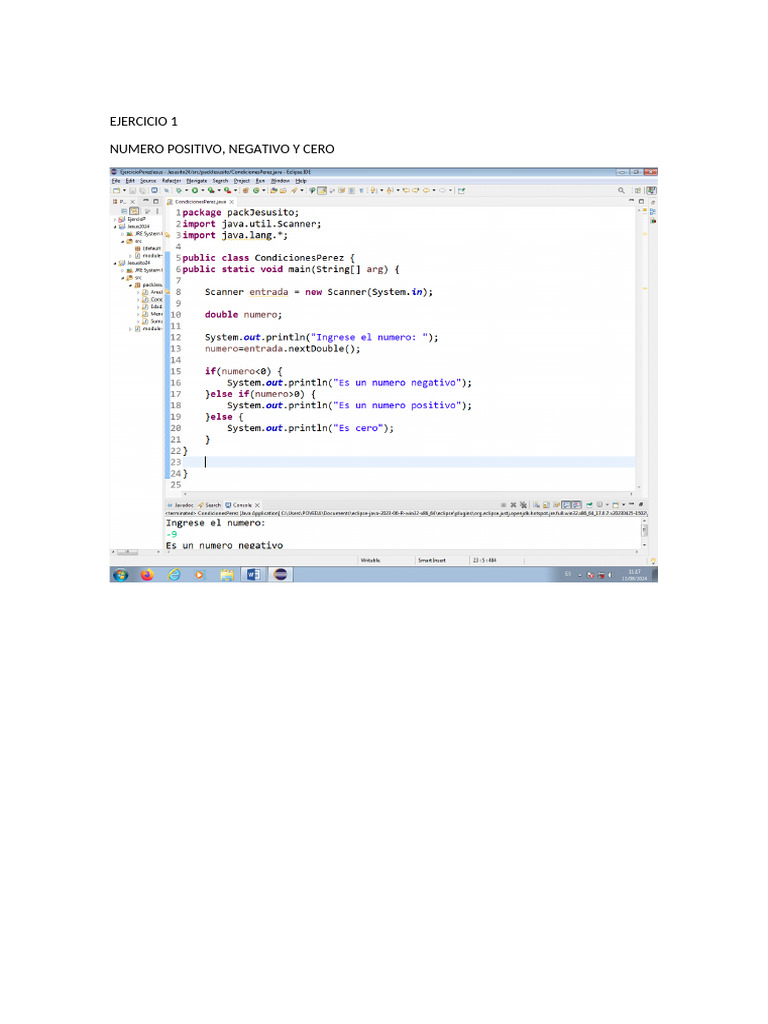The width and height of the screenshot is (768, 1024).
Task: Open the New dropdown arrow in toolbar
Action: tap(124, 191)
